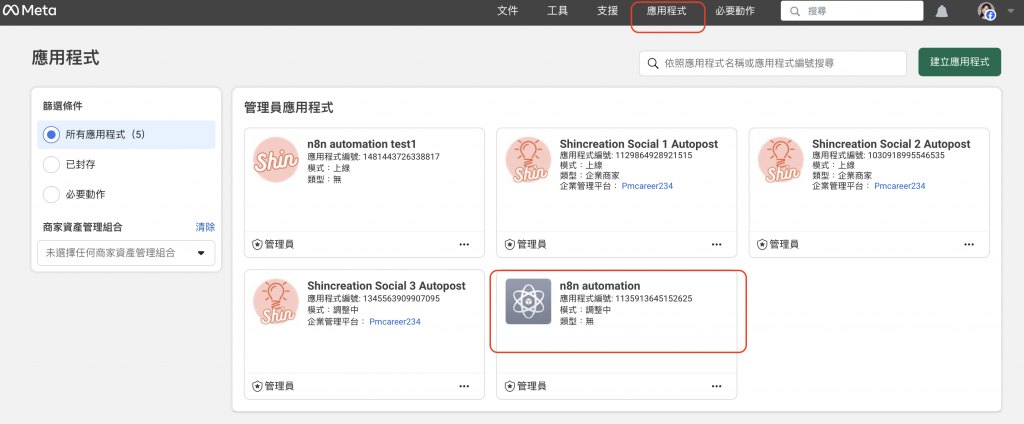
Task: Open the 應用程式 menu item
Action: pyautogui.click(x=667, y=11)
